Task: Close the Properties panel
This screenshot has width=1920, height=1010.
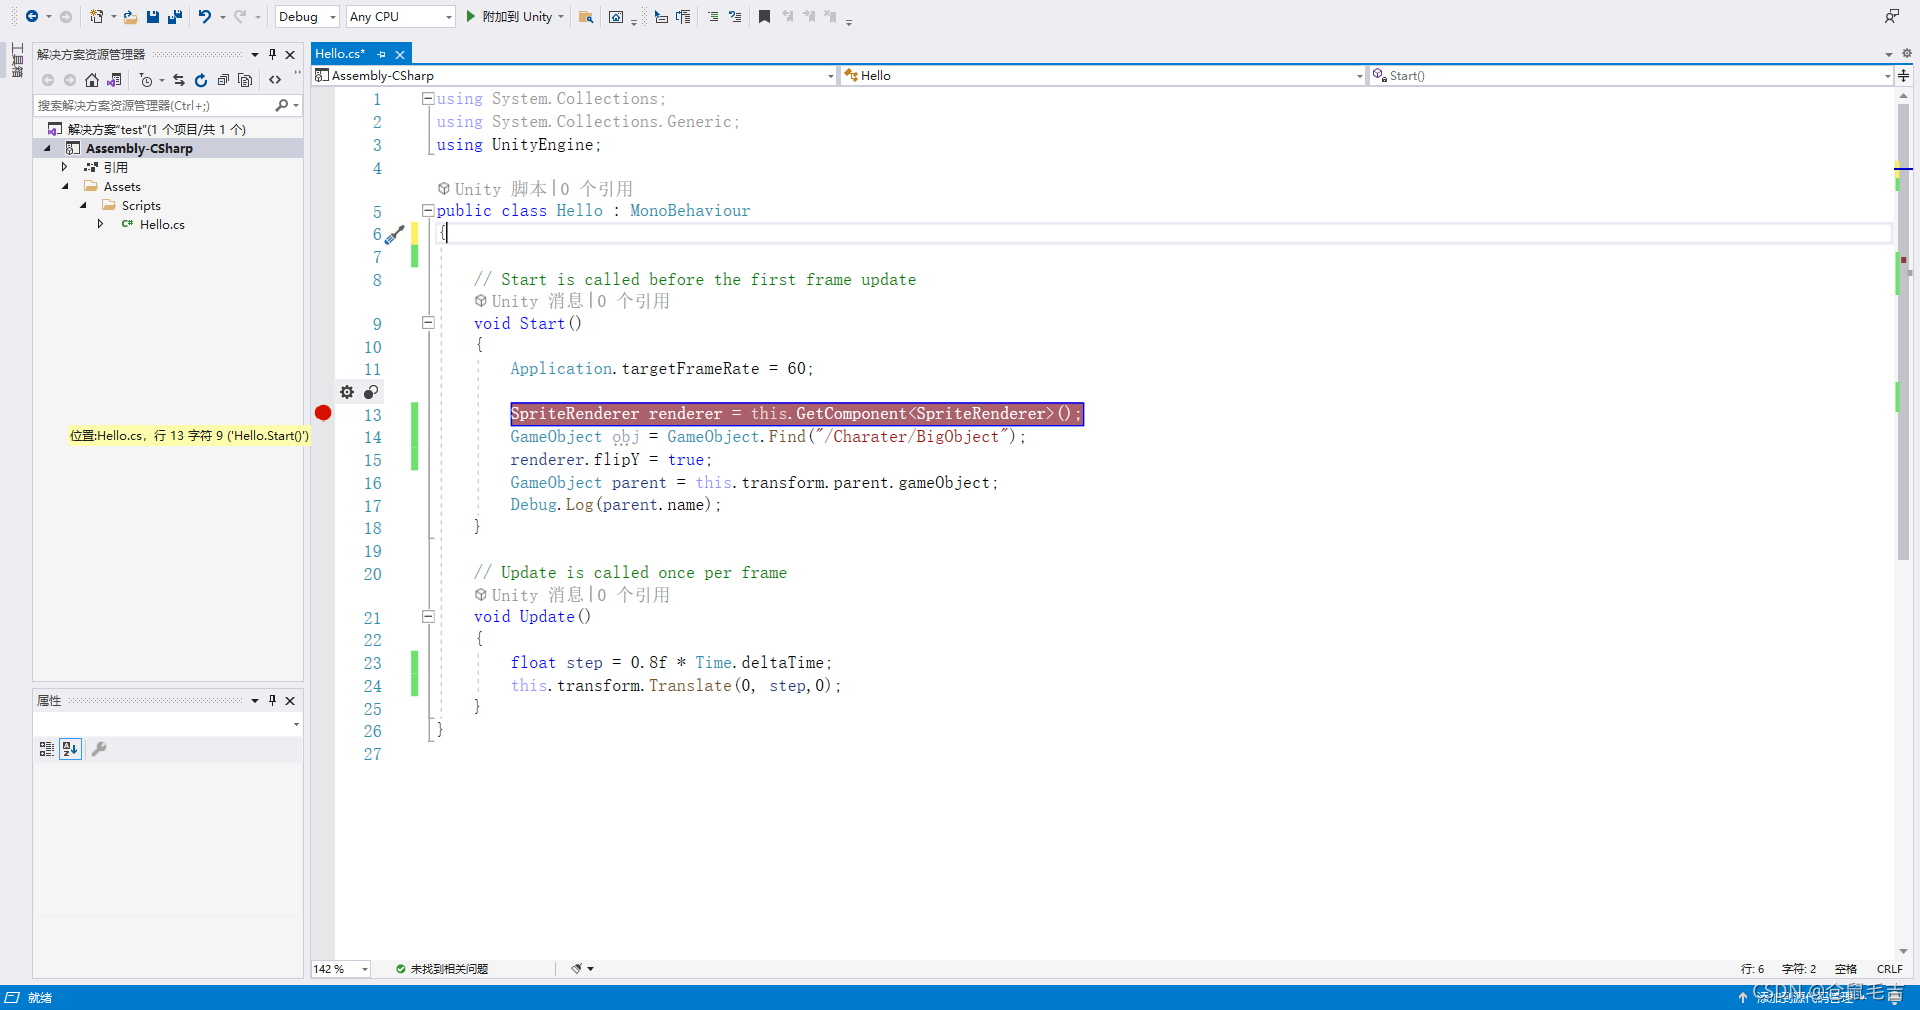Action: click(x=290, y=700)
